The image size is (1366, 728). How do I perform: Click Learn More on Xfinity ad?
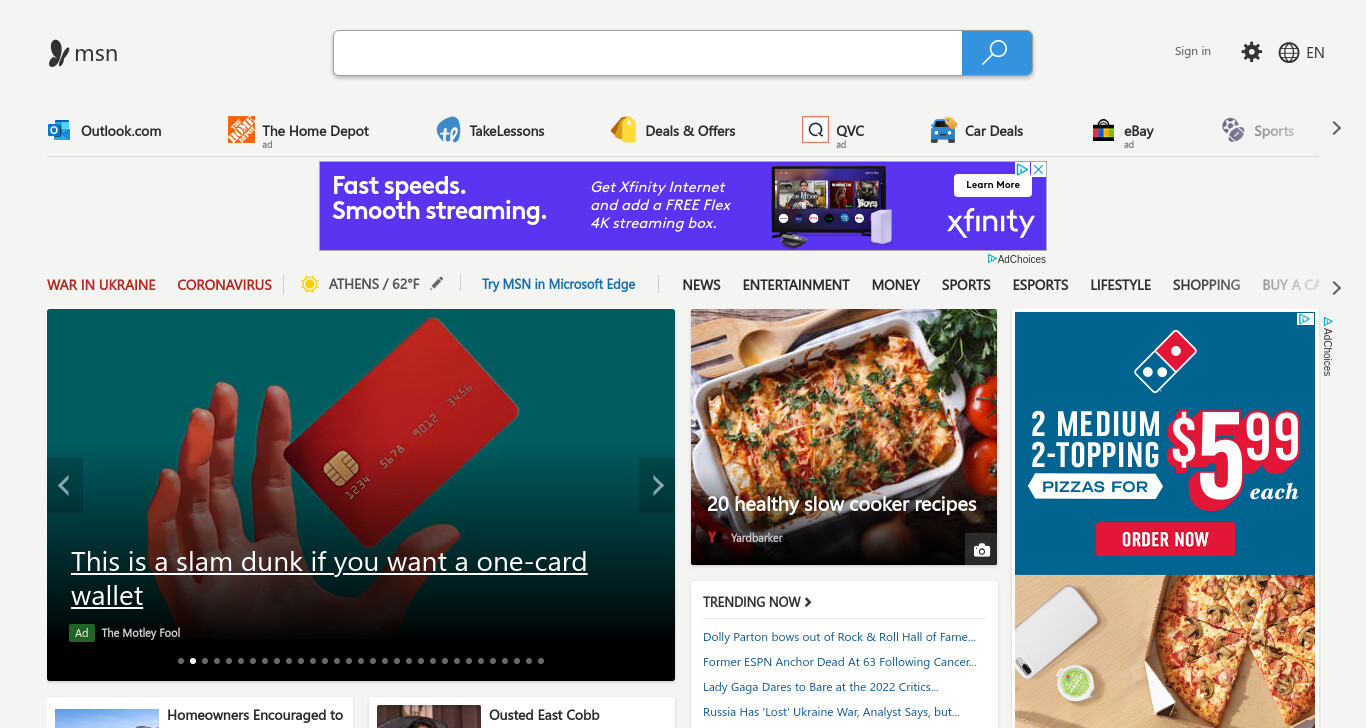(x=993, y=185)
